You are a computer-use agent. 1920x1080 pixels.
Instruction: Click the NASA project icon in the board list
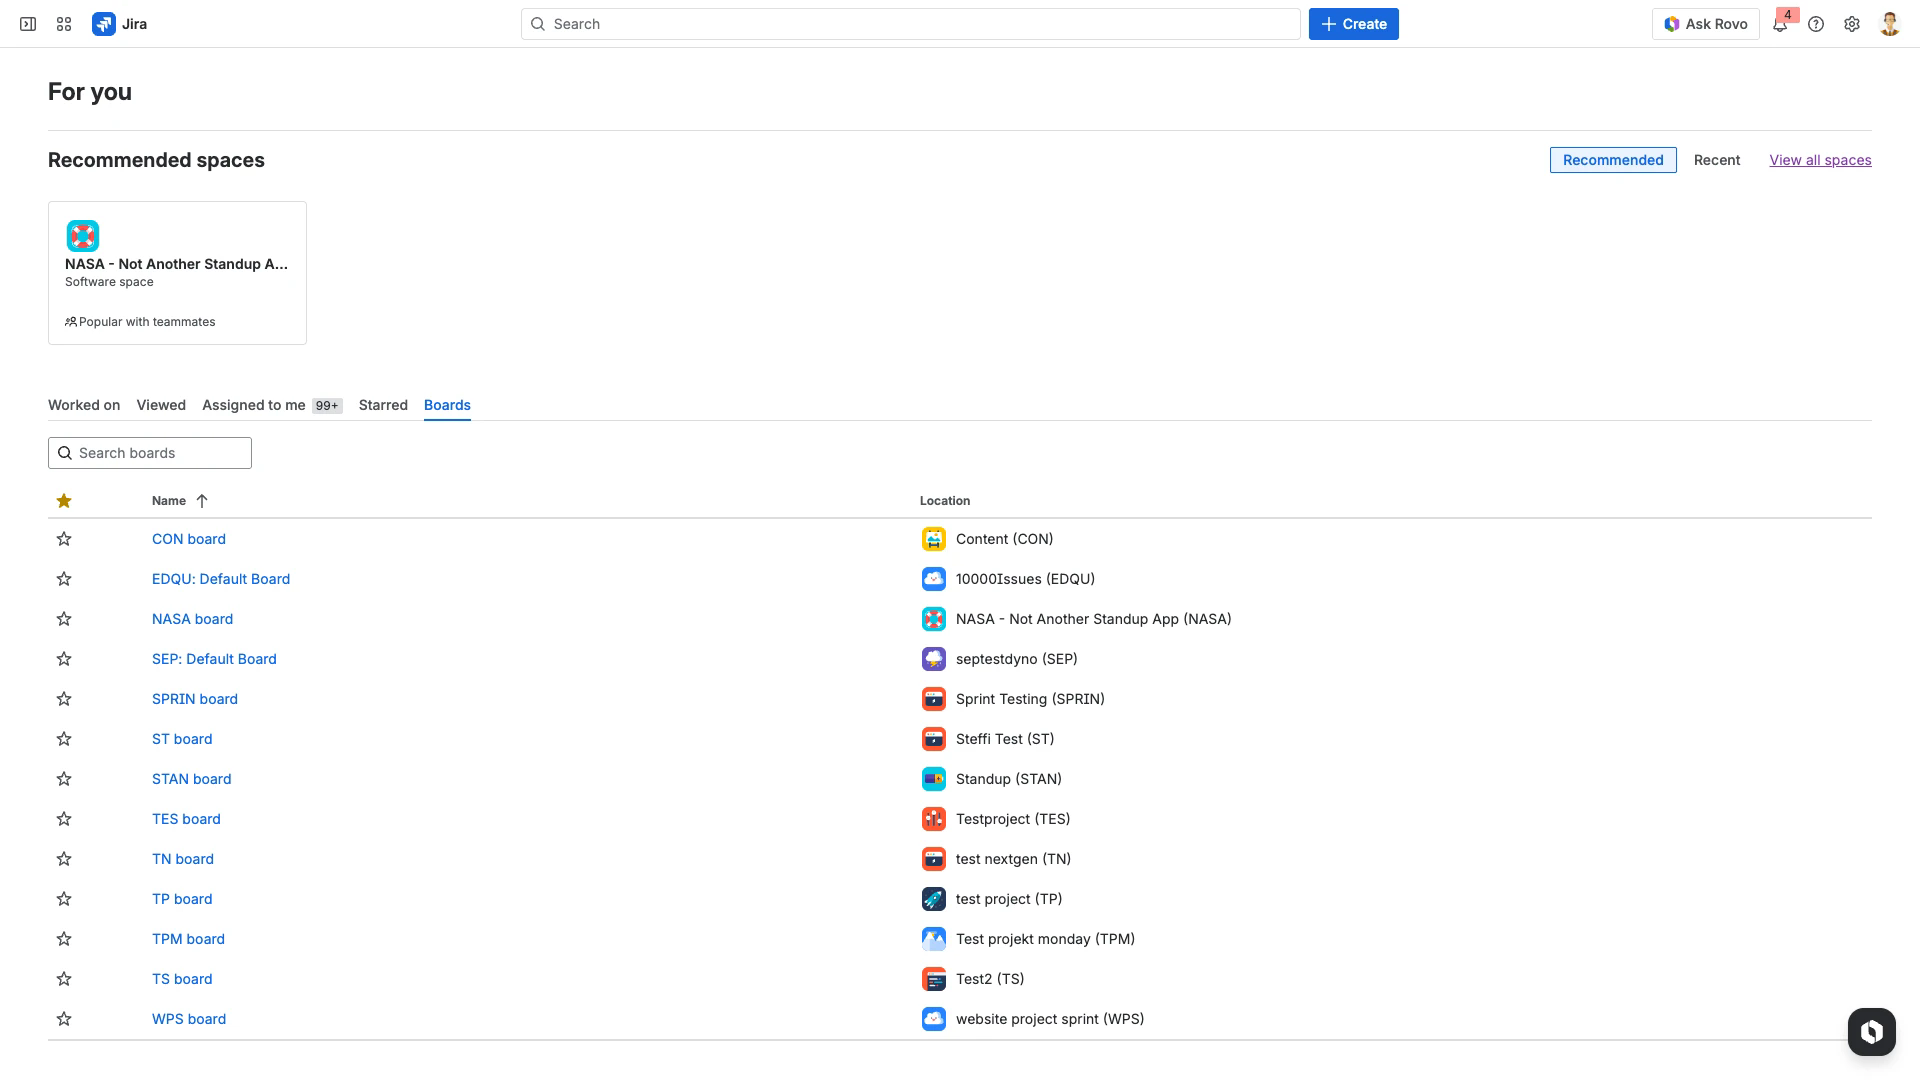tap(934, 619)
